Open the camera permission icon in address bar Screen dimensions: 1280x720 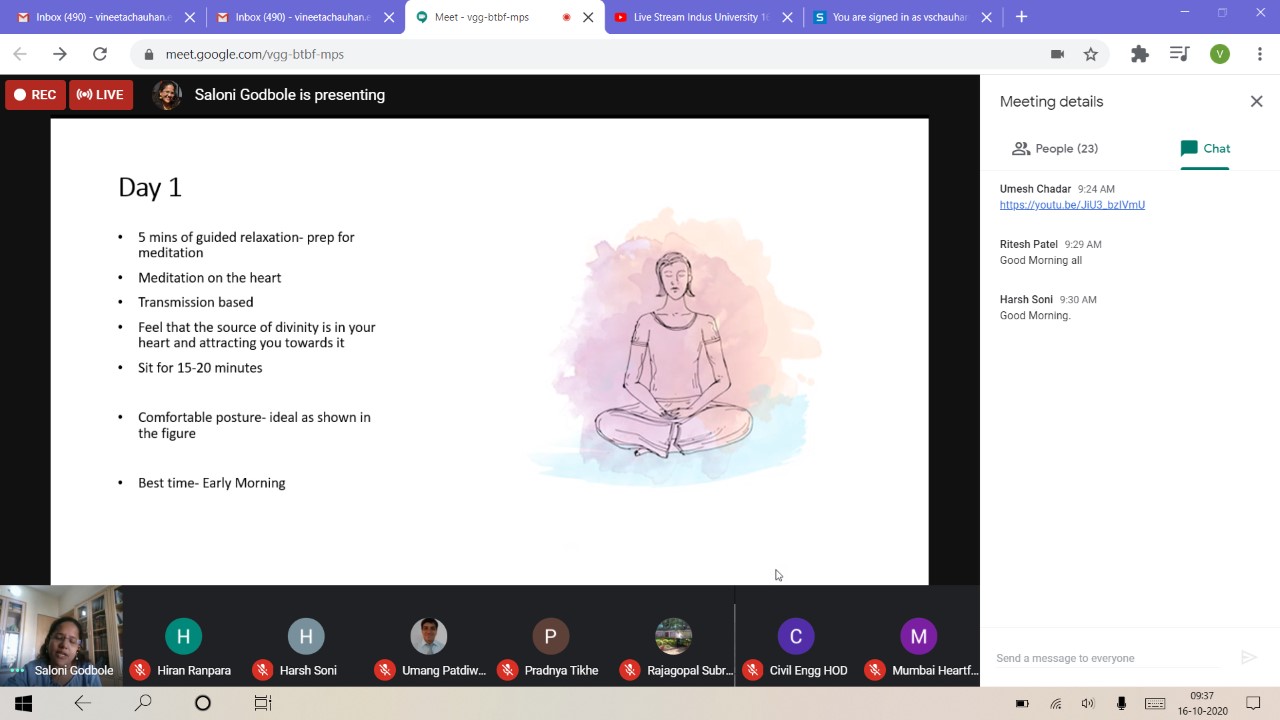1057,54
